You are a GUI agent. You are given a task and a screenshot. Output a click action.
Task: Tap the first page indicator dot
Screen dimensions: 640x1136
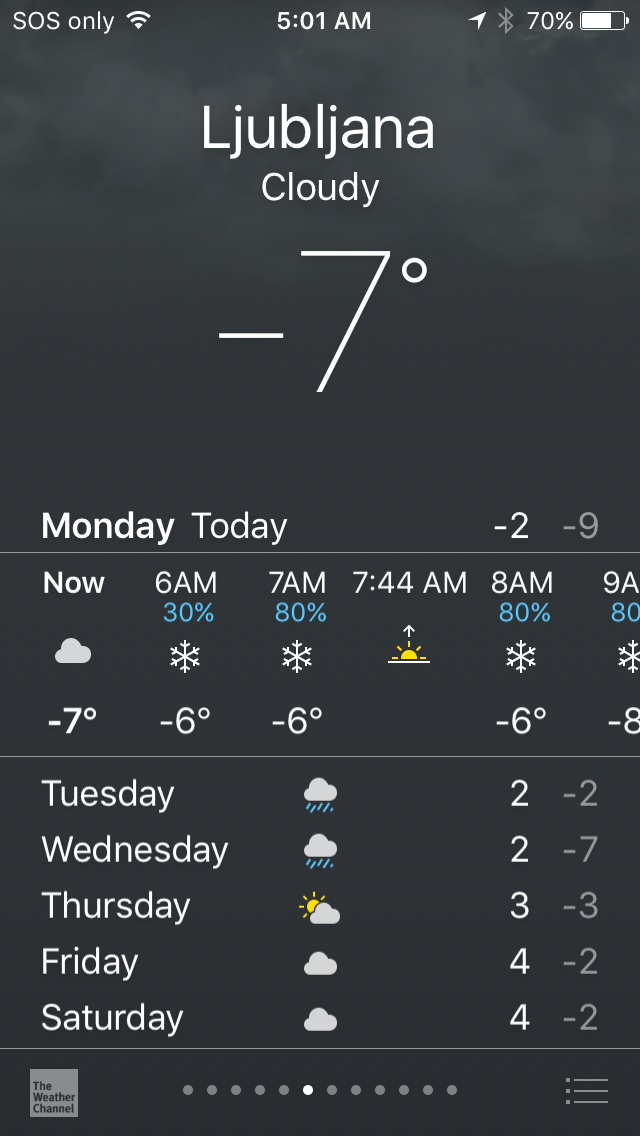pyautogui.click(x=188, y=1090)
